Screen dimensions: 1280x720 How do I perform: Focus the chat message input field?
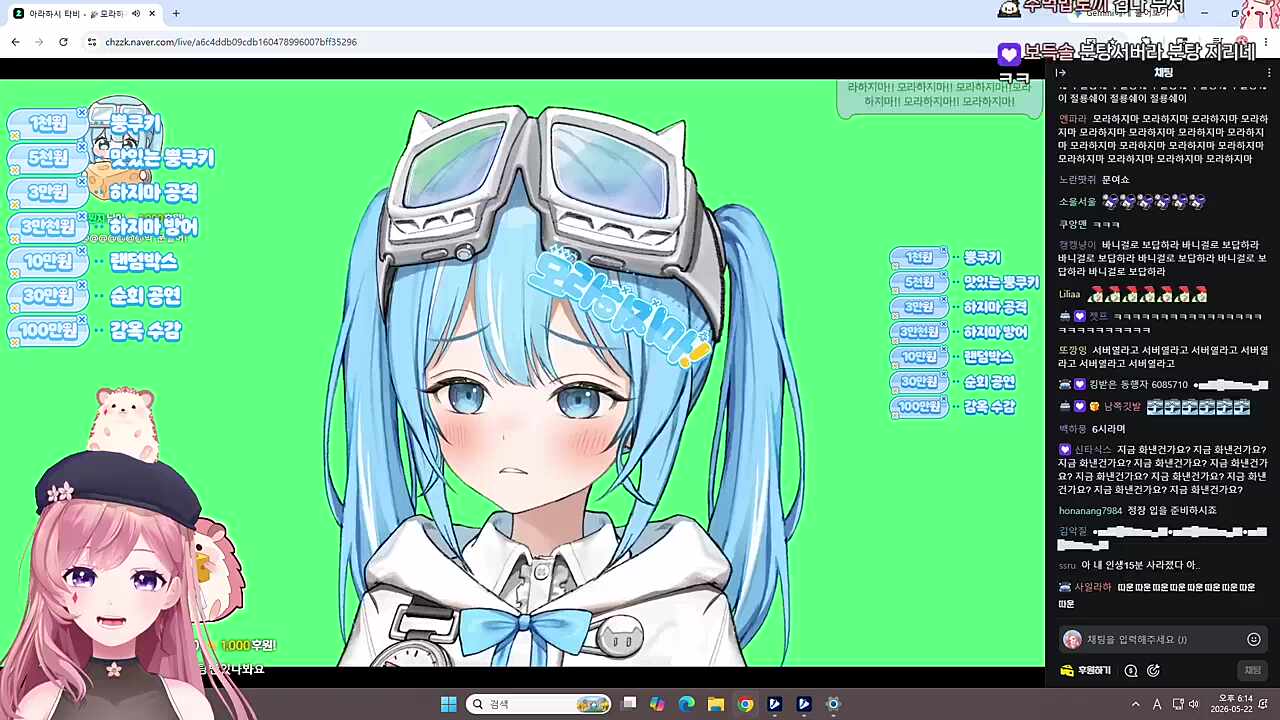pos(1151,639)
